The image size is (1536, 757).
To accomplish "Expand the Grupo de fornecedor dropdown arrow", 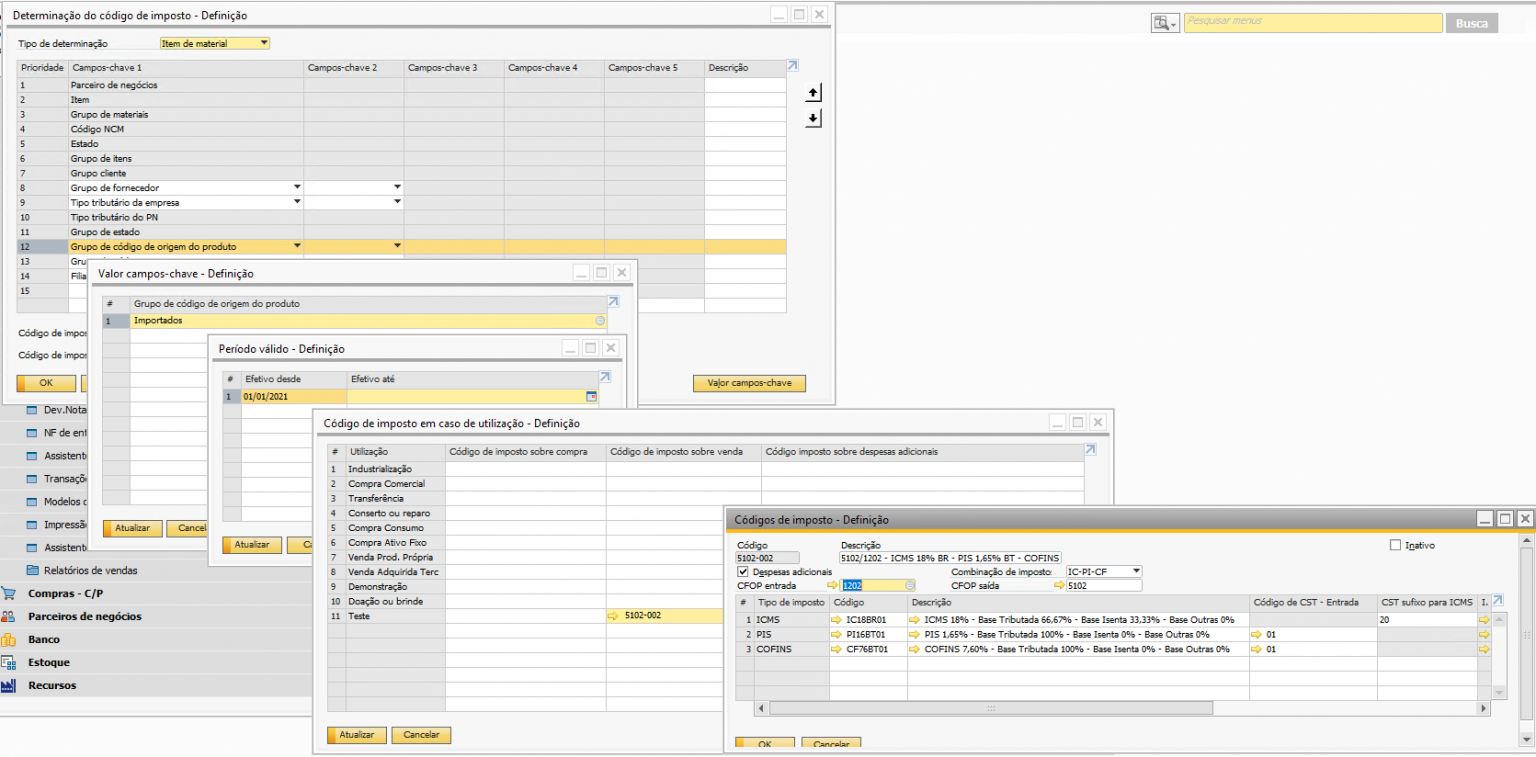I will [296, 188].
